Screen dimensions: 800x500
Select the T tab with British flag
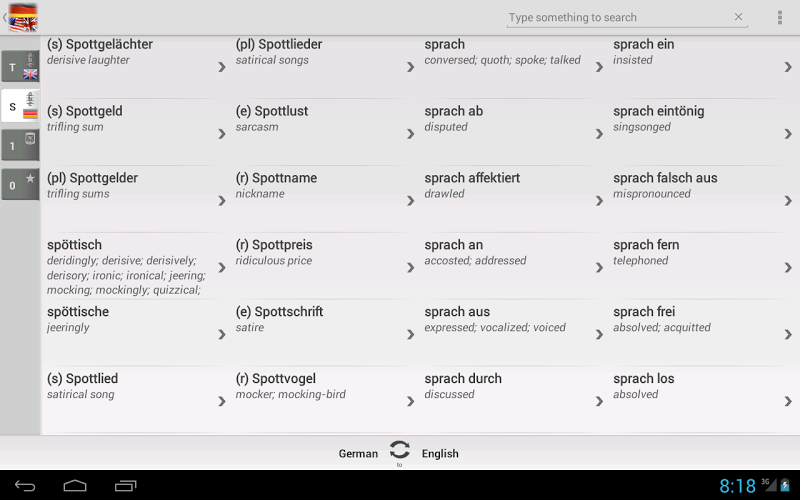[20, 67]
